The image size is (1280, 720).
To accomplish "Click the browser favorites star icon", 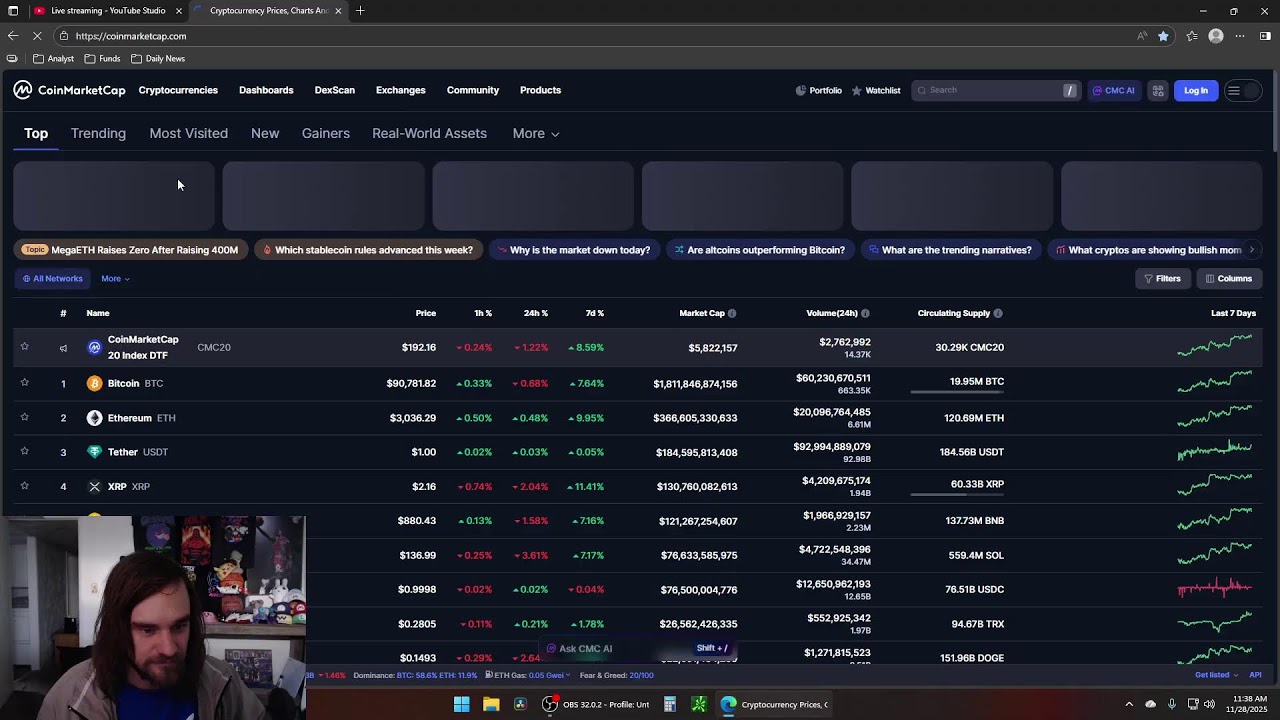I will pyautogui.click(x=1163, y=36).
